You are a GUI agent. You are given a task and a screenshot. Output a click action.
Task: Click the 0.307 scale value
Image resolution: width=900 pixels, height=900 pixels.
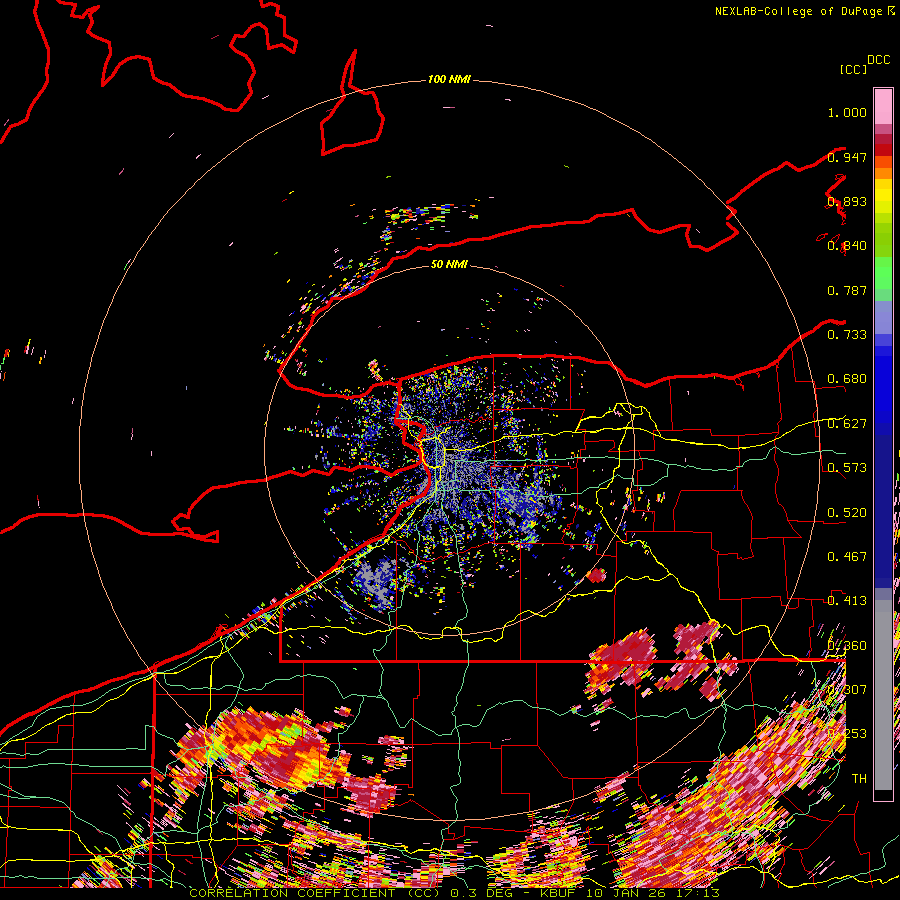pyautogui.click(x=847, y=690)
